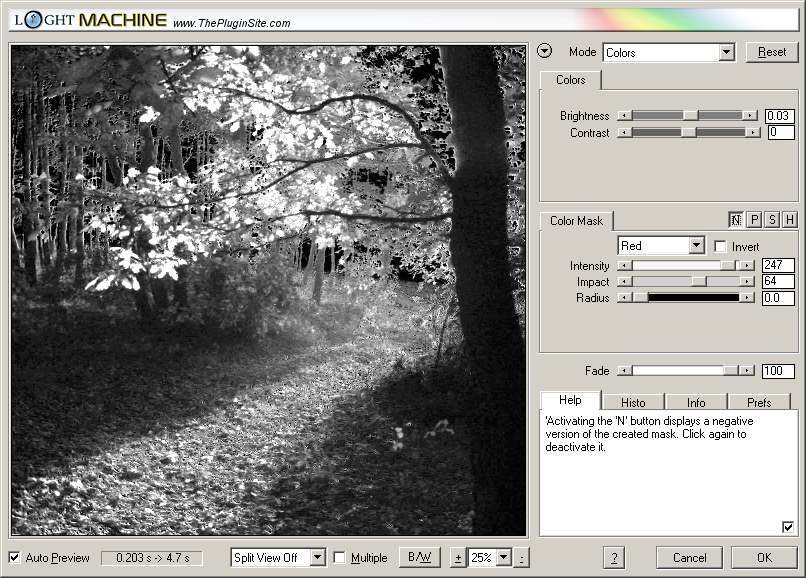Screen dimensions: 806x578
Task: Click the Impact value field 64
Action: tap(778, 281)
